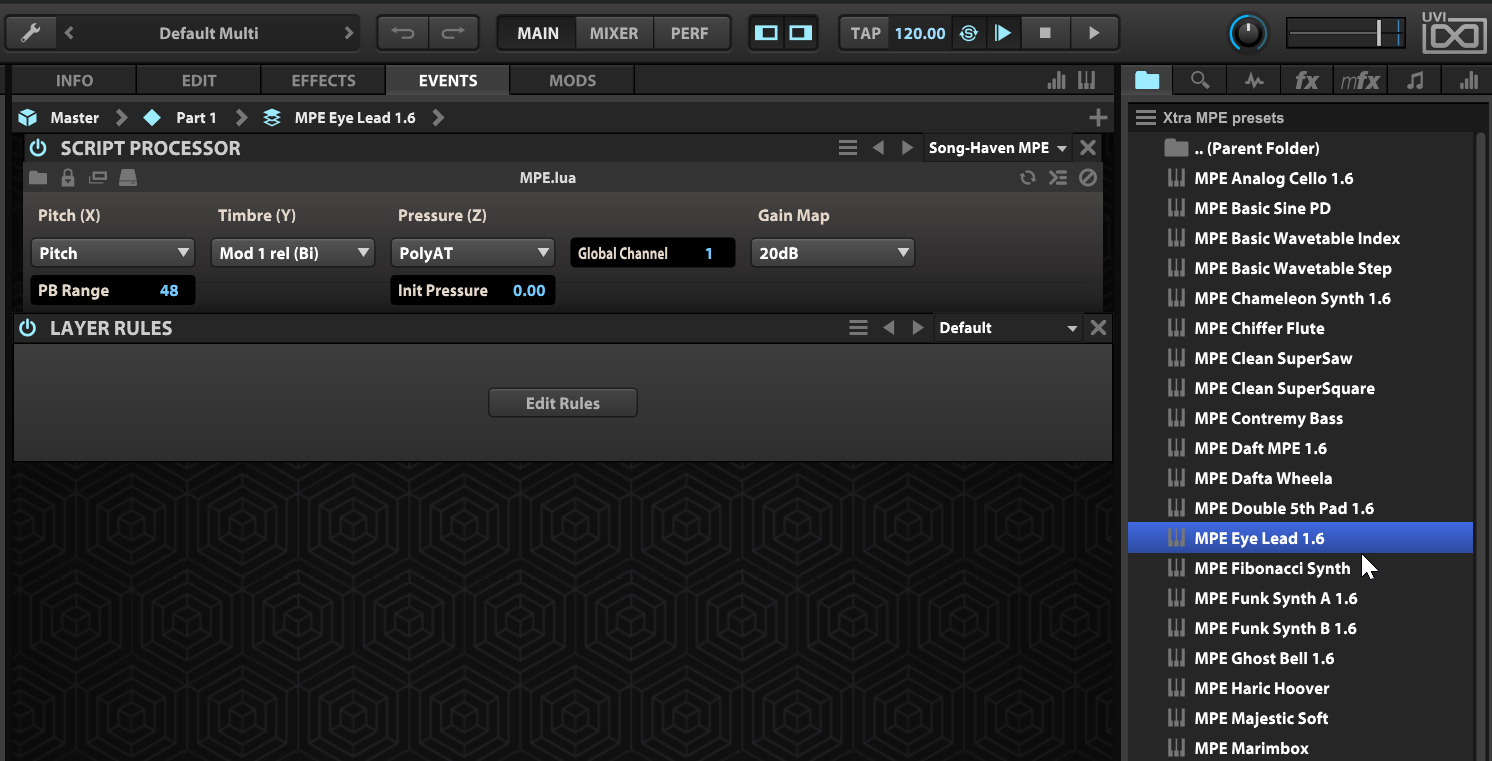Viewport: 1492px width, 761px height.
Task: Go to next multi preset
Action: click(348, 33)
